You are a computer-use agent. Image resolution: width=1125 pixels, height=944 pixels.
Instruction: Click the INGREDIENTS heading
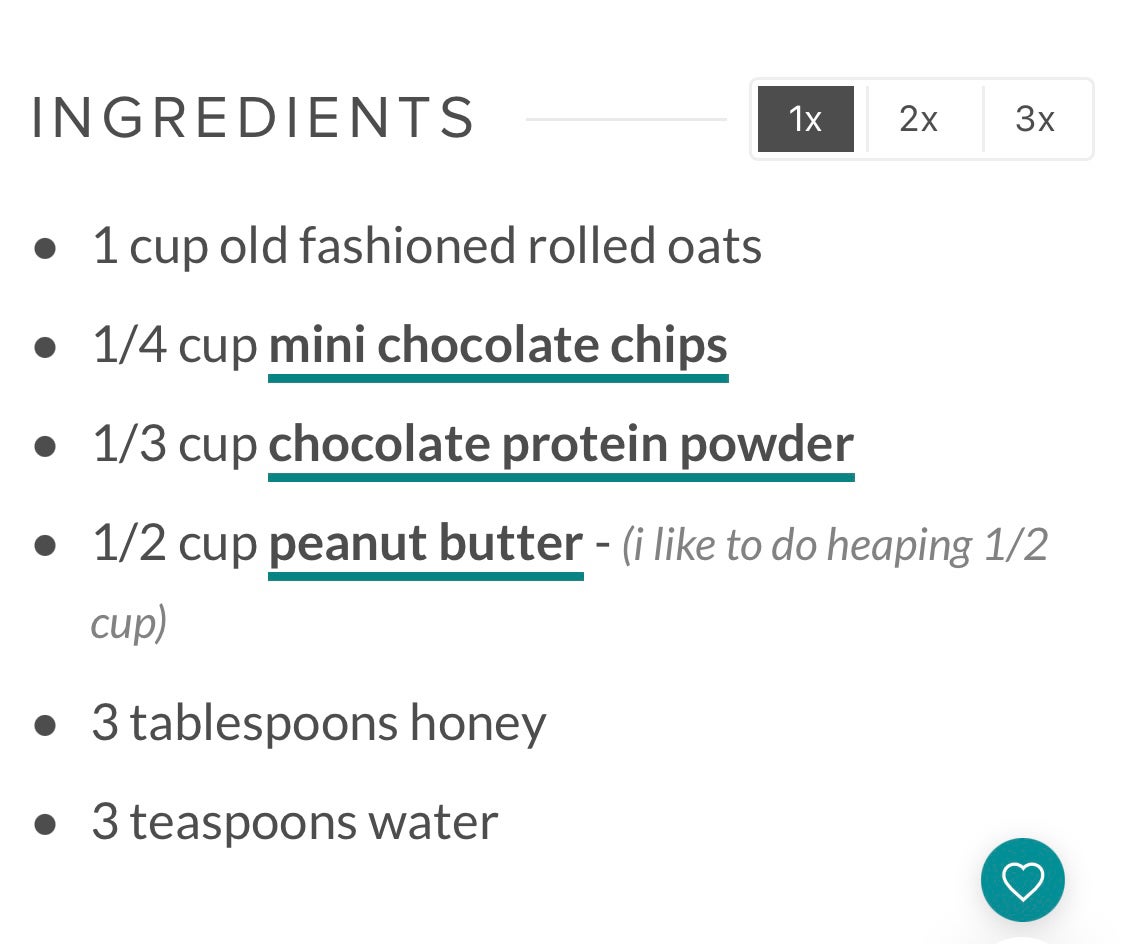[254, 118]
